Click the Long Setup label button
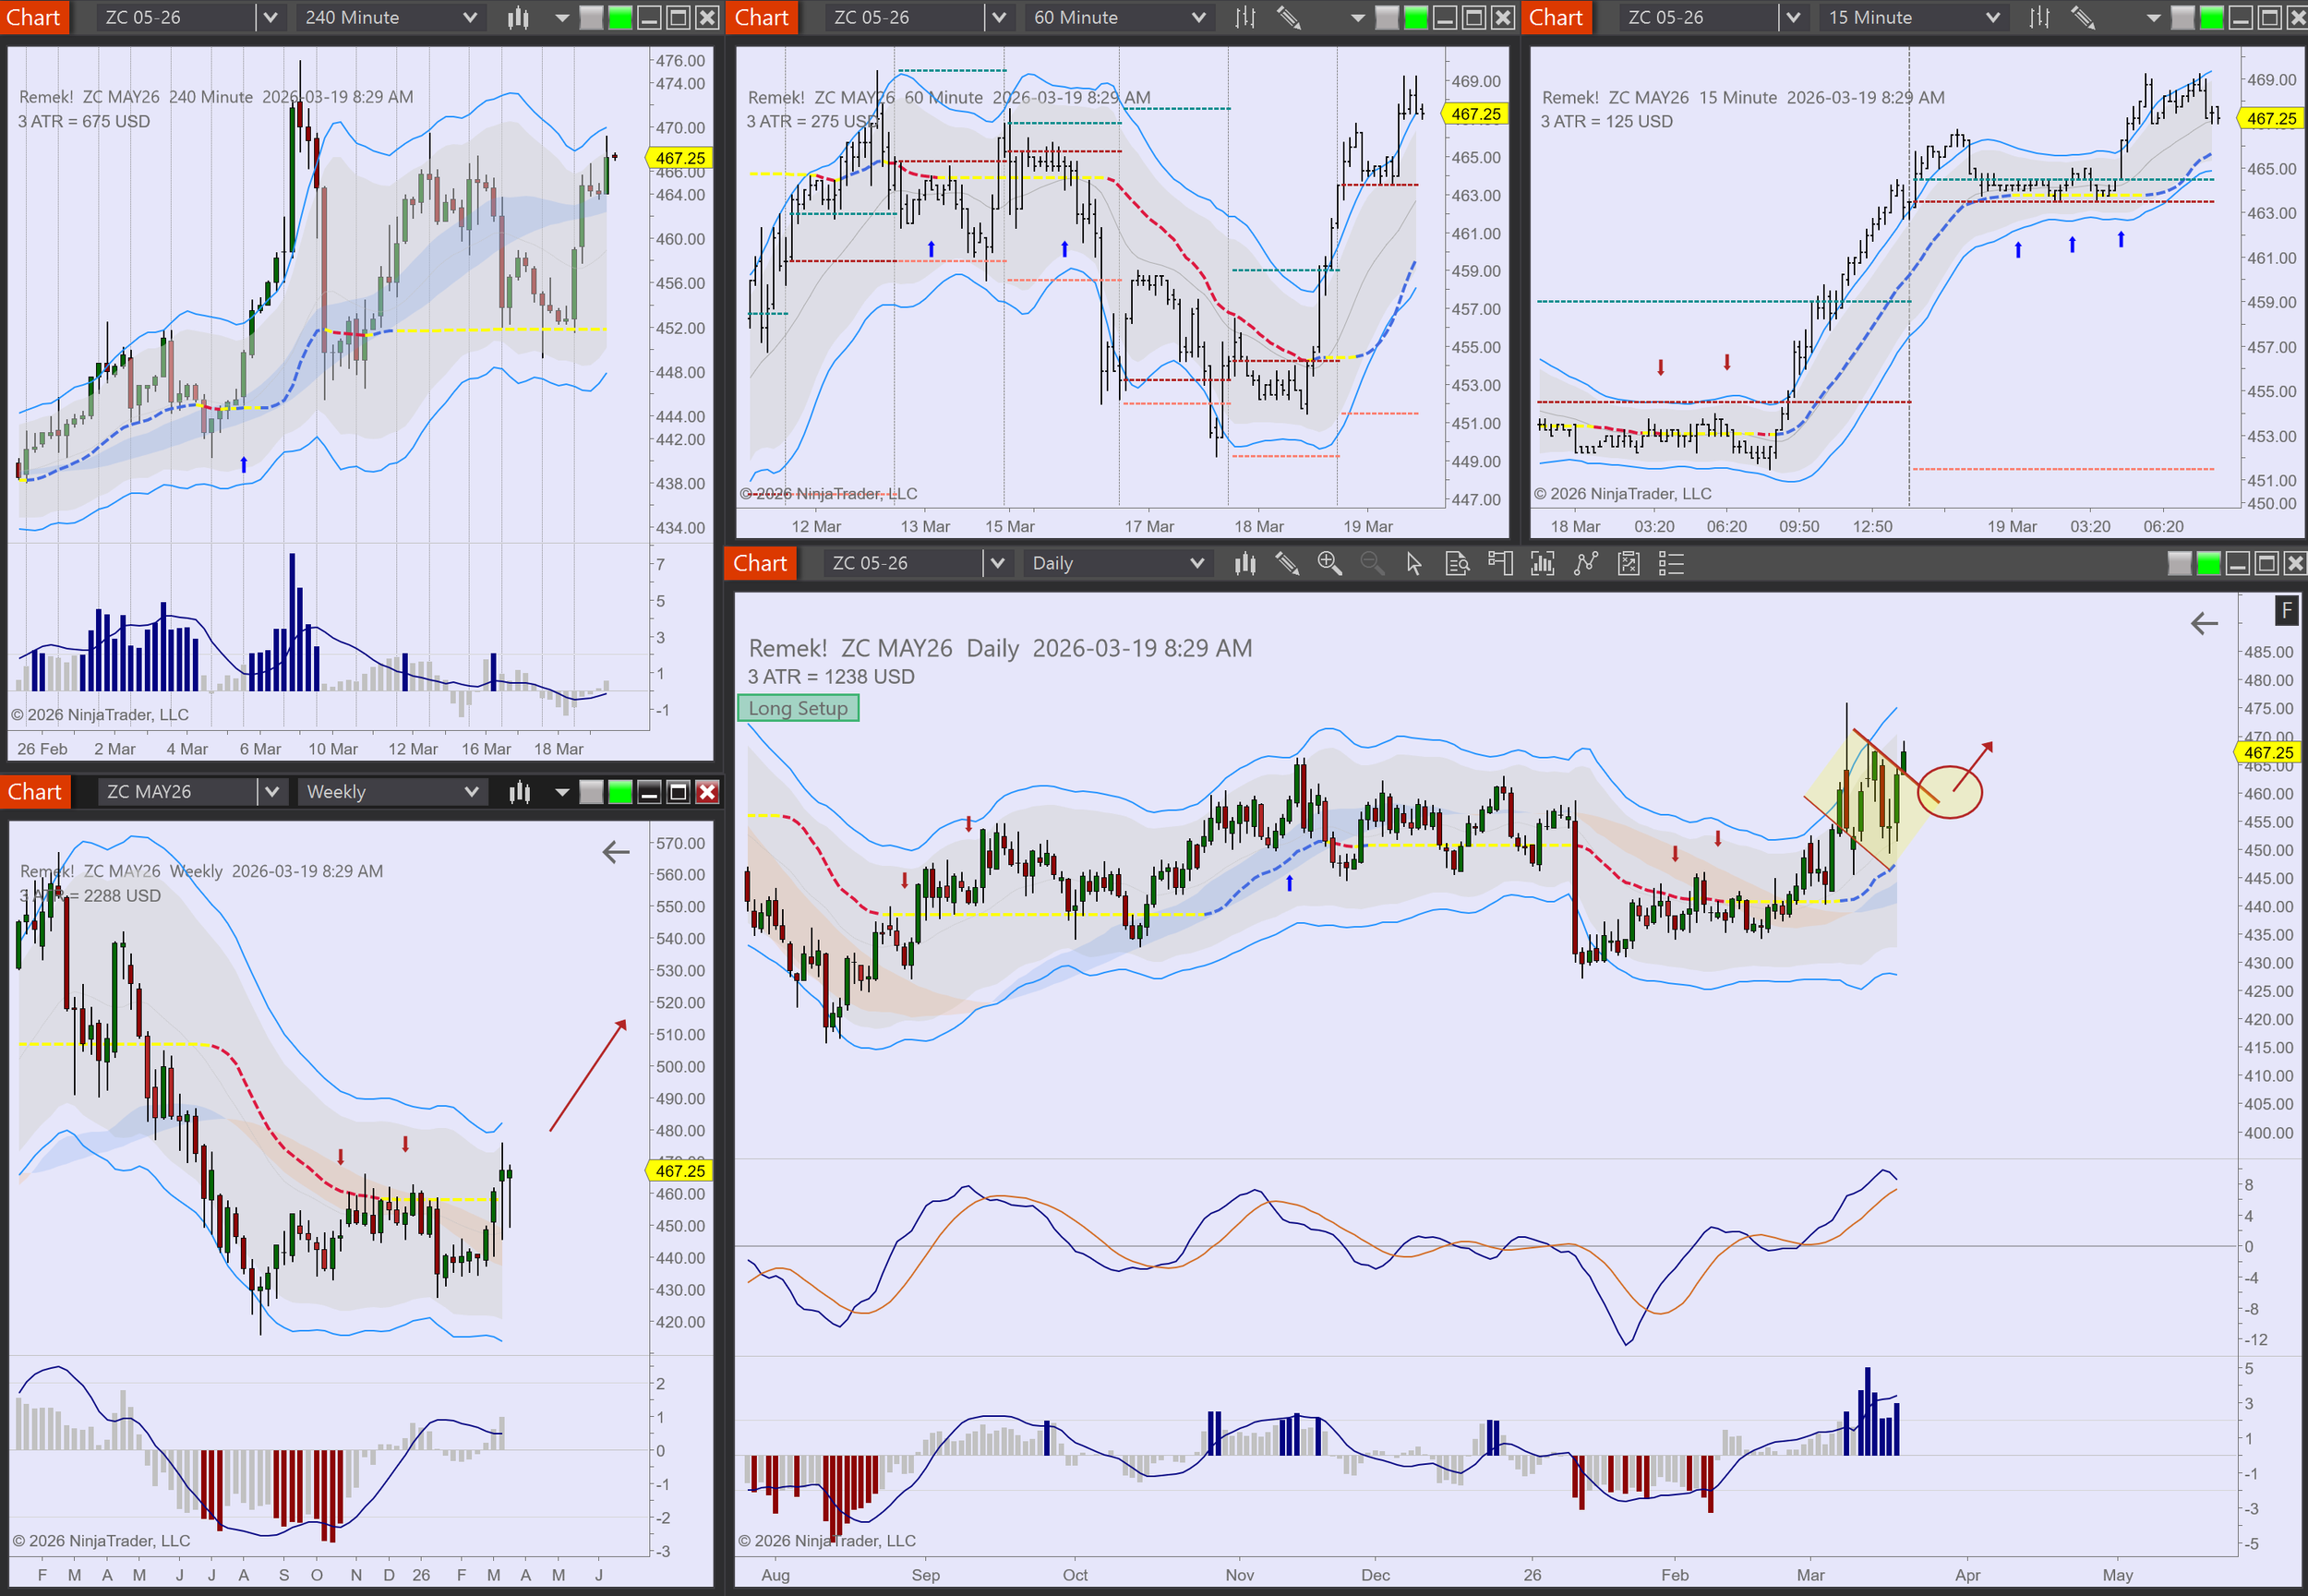Image resolution: width=2308 pixels, height=1596 pixels. point(798,708)
